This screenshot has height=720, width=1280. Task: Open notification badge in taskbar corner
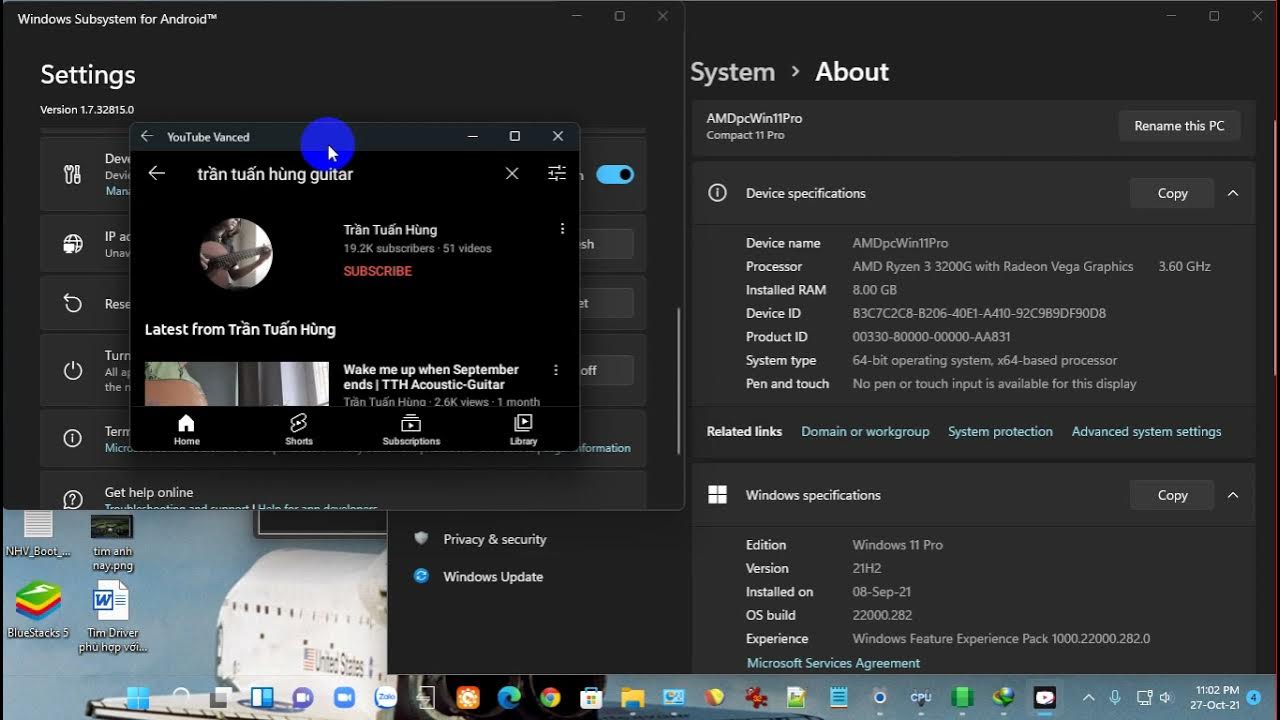pos(1254,697)
